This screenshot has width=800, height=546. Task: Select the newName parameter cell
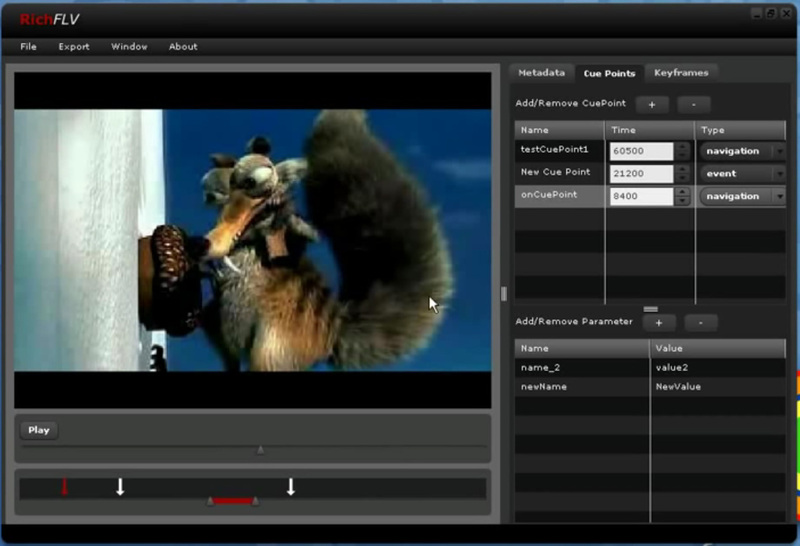(582, 387)
